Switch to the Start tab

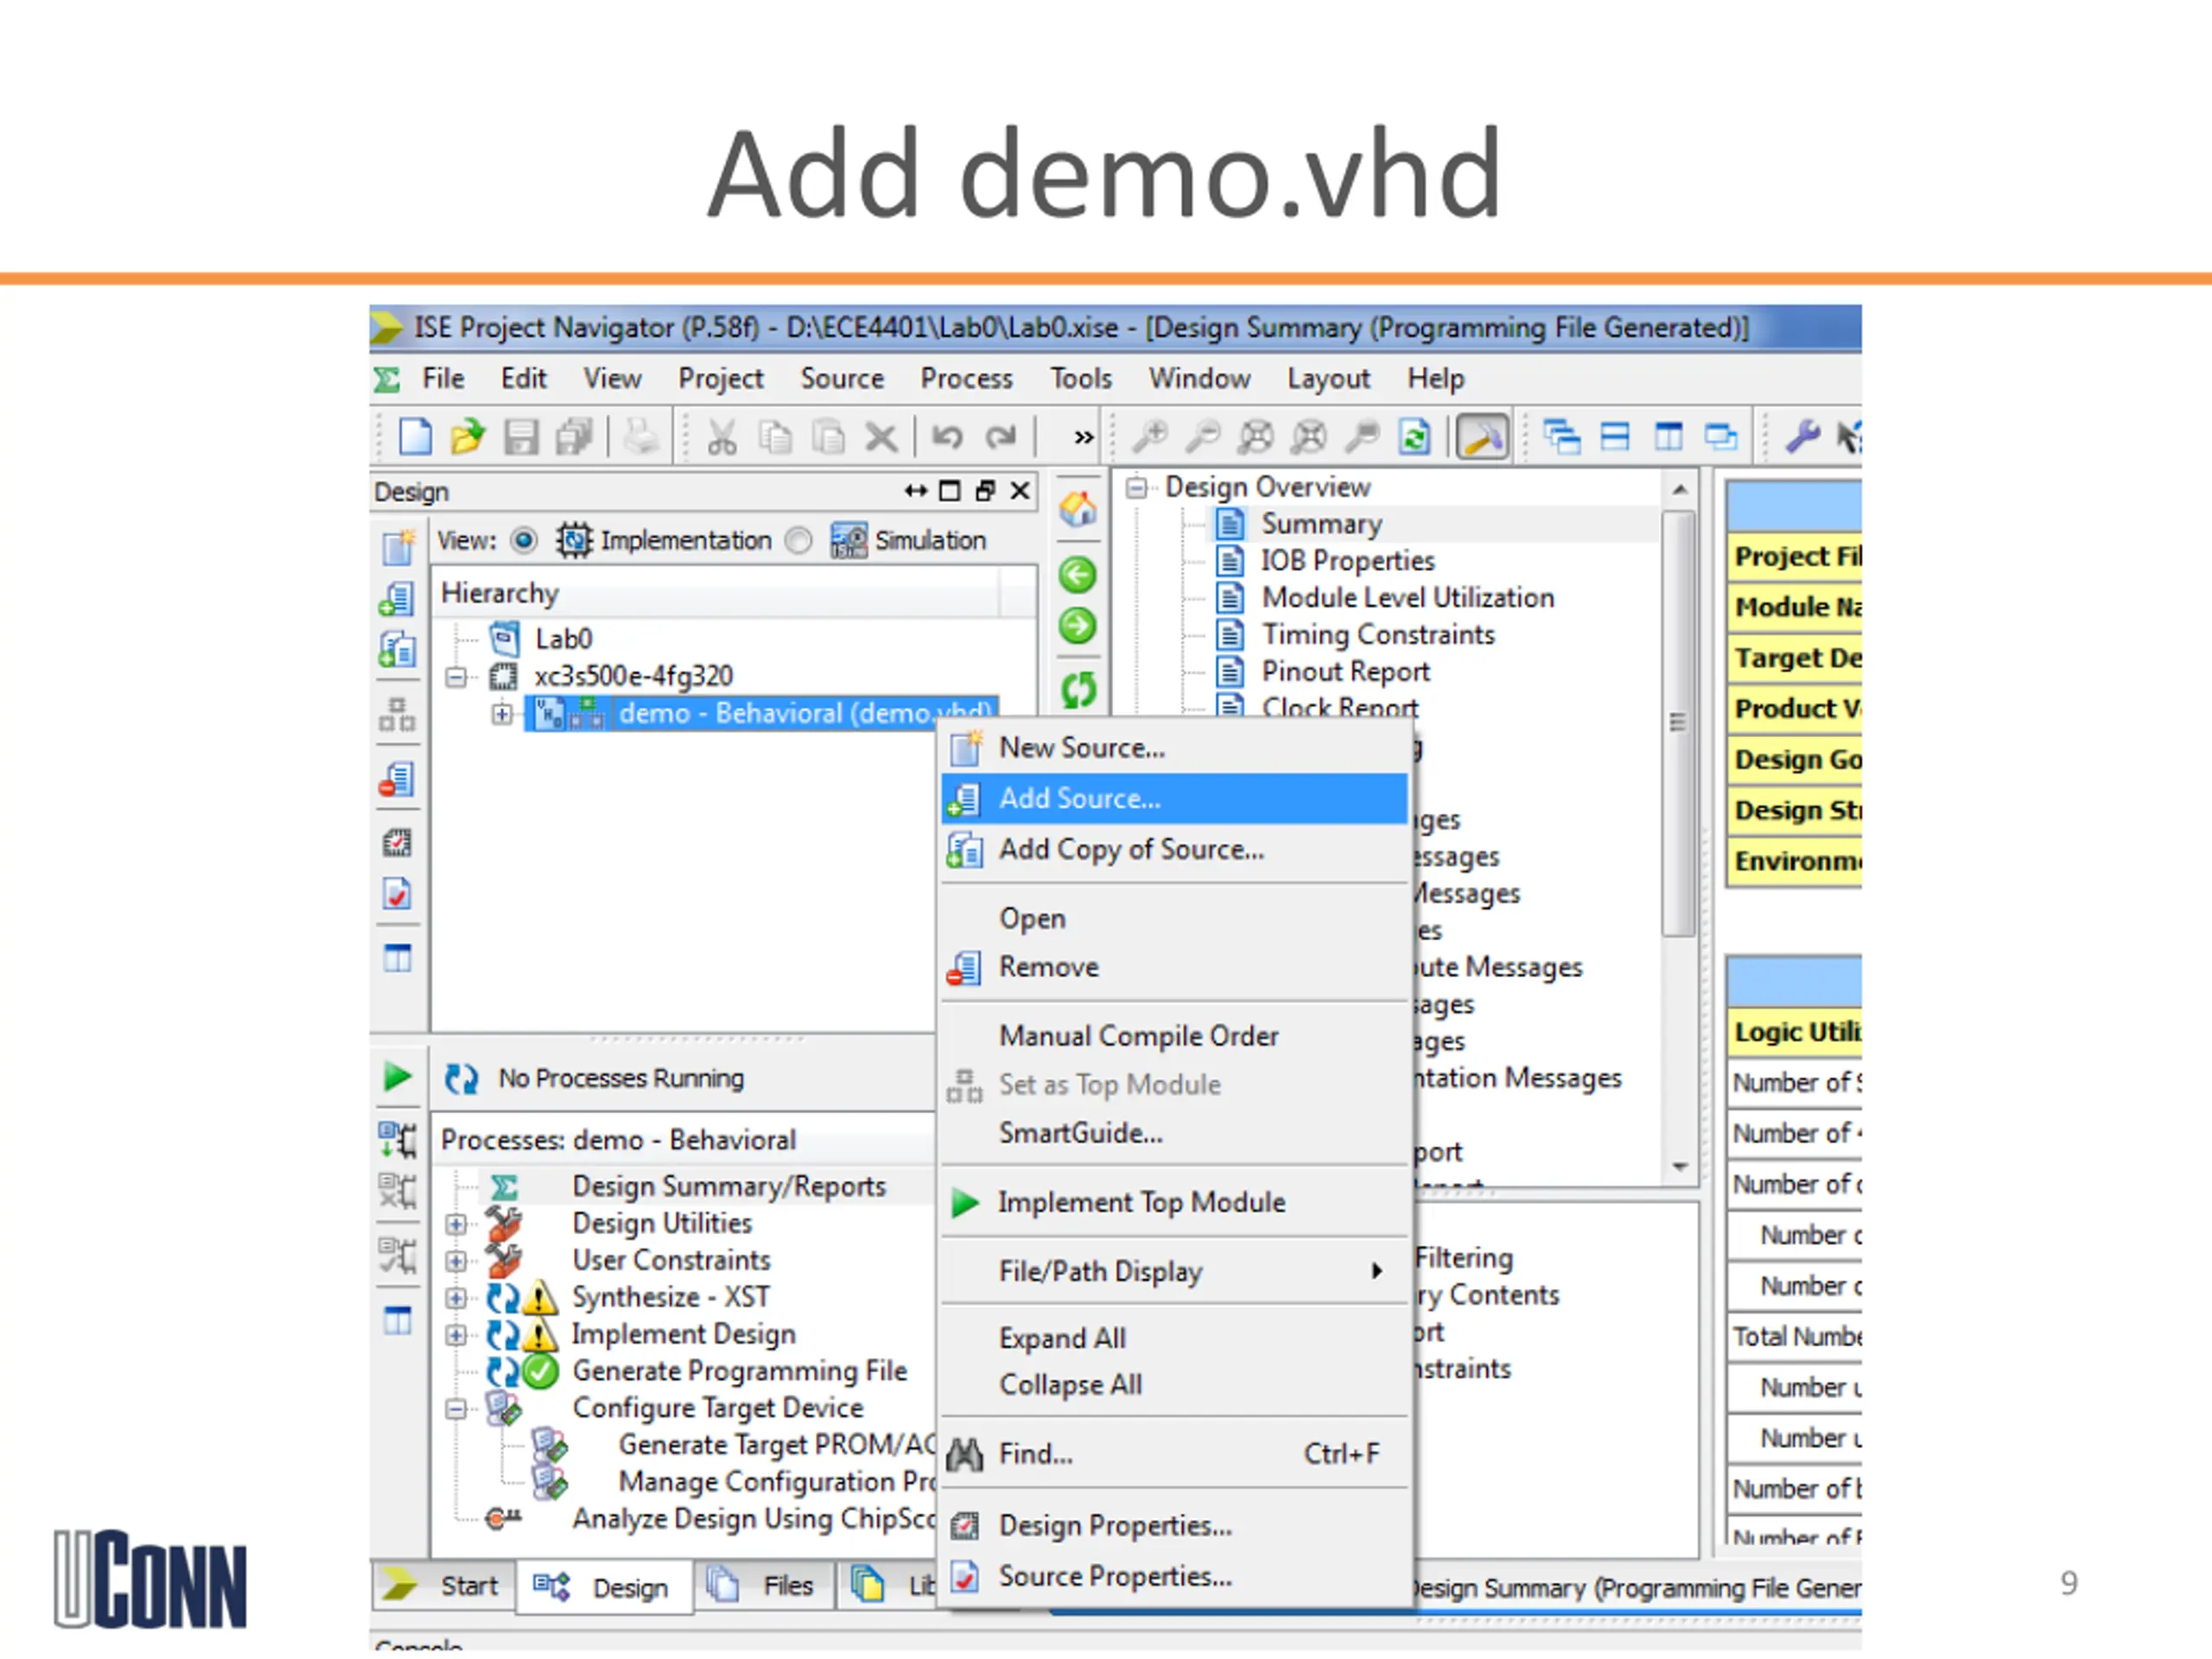click(446, 1586)
